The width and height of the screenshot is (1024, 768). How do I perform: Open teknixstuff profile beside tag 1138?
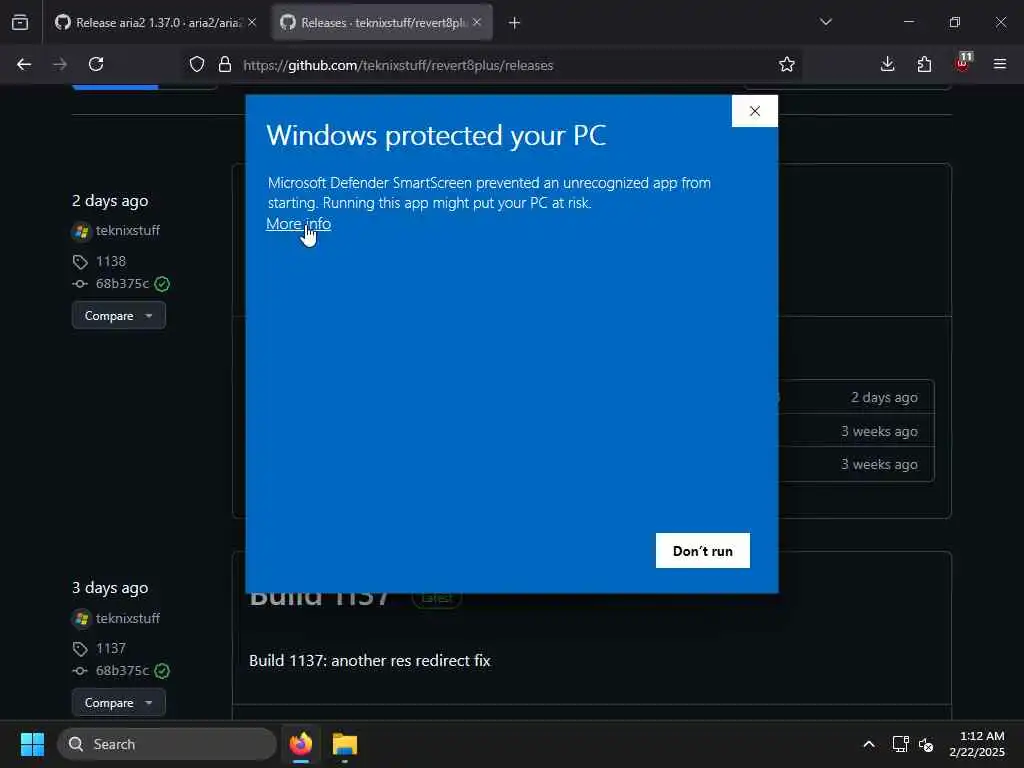pos(127,231)
